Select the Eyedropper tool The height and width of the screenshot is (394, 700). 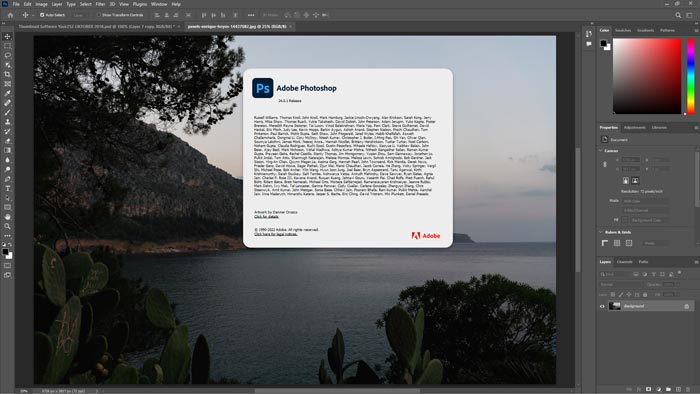click(8, 93)
